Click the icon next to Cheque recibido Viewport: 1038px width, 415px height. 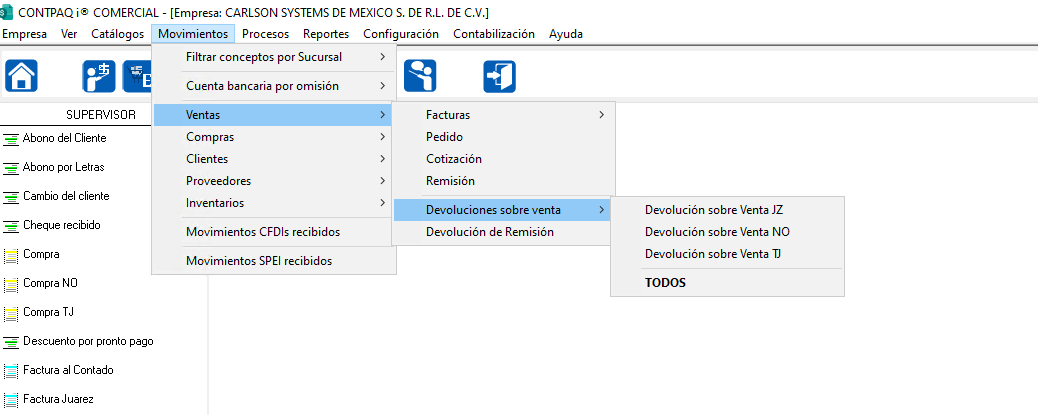tap(11, 226)
